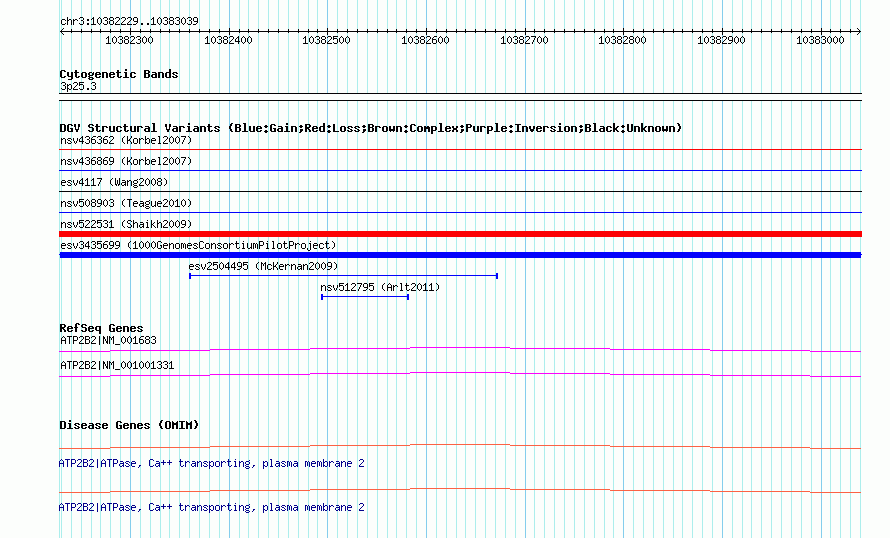Select the RefSeq Genes track title
This screenshot has width=890, height=538.
101,329
